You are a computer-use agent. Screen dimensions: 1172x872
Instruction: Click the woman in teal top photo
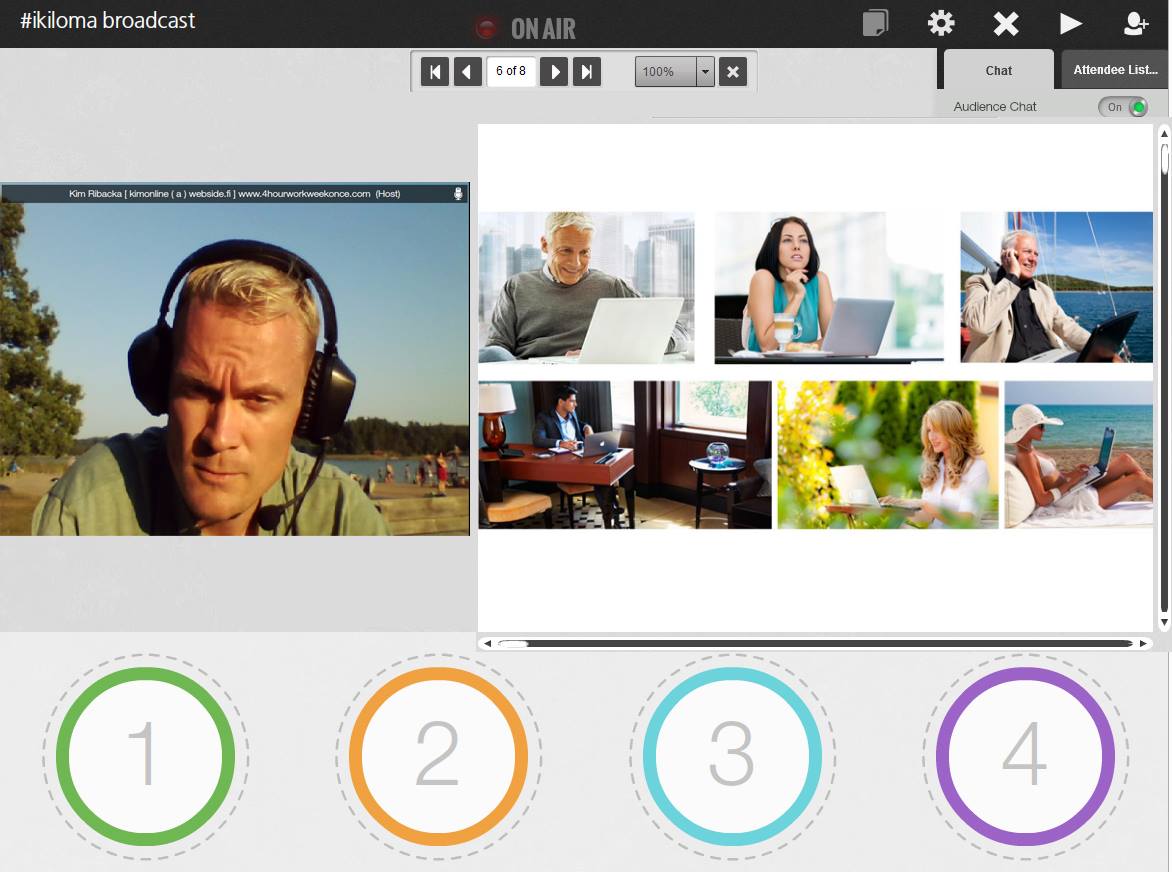click(x=829, y=288)
